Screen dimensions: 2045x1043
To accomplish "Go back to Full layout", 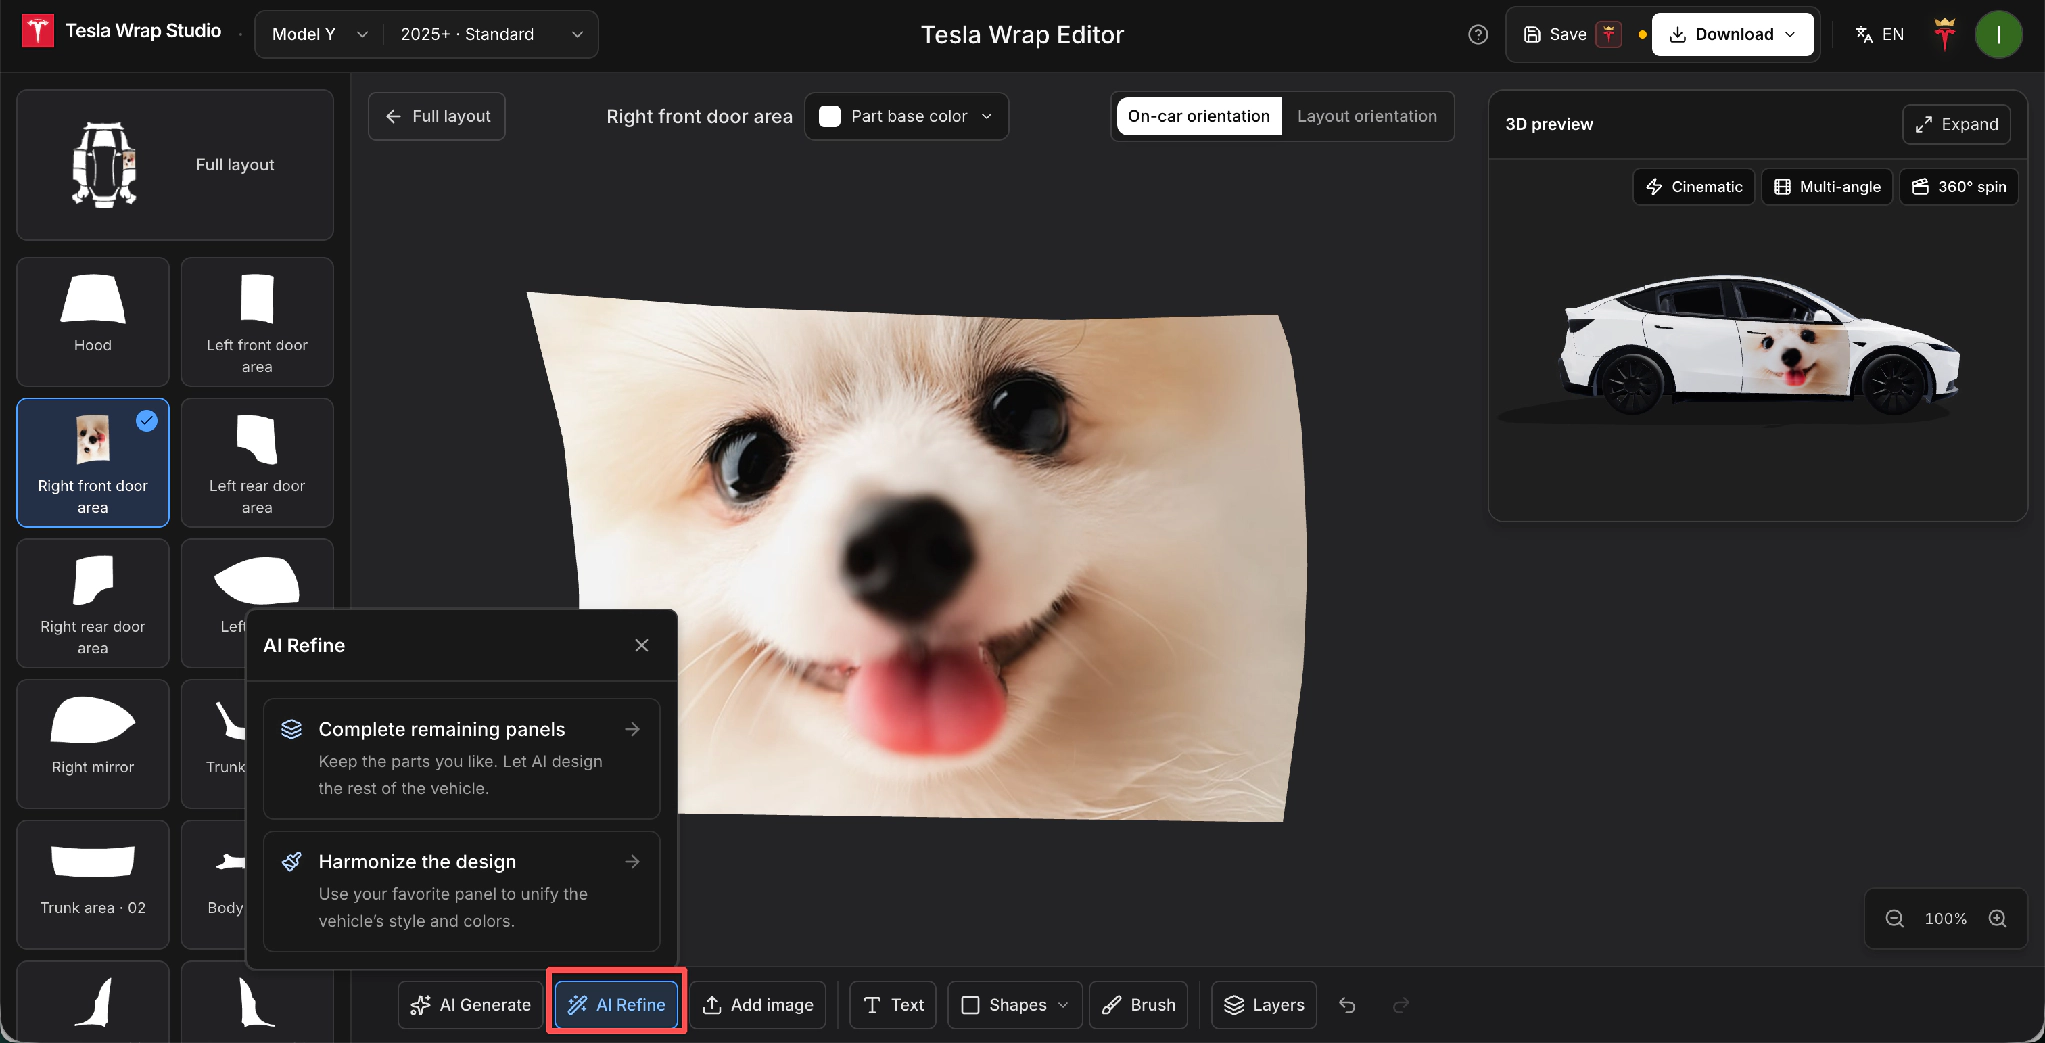I will (437, 116).
